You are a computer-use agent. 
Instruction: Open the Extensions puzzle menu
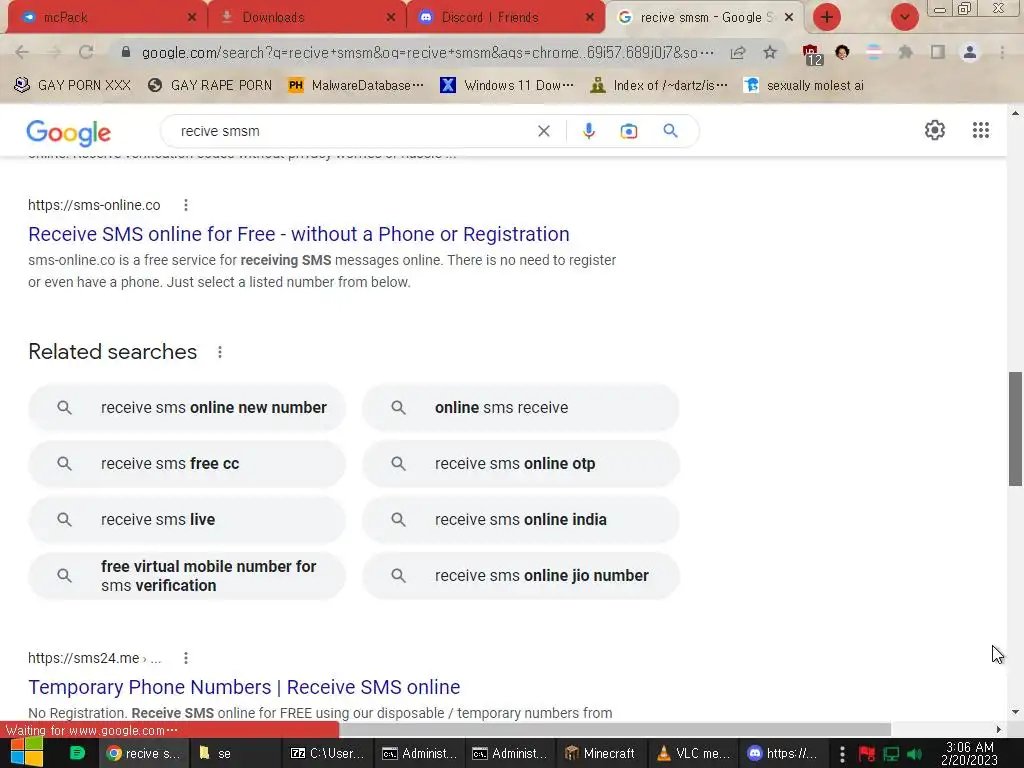905,52
